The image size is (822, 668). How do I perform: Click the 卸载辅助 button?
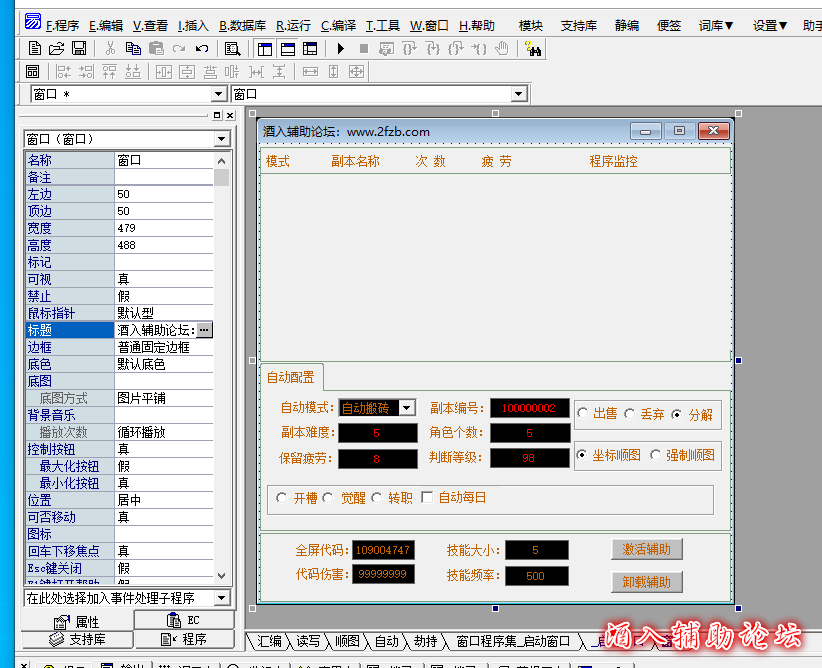point(647,582)
